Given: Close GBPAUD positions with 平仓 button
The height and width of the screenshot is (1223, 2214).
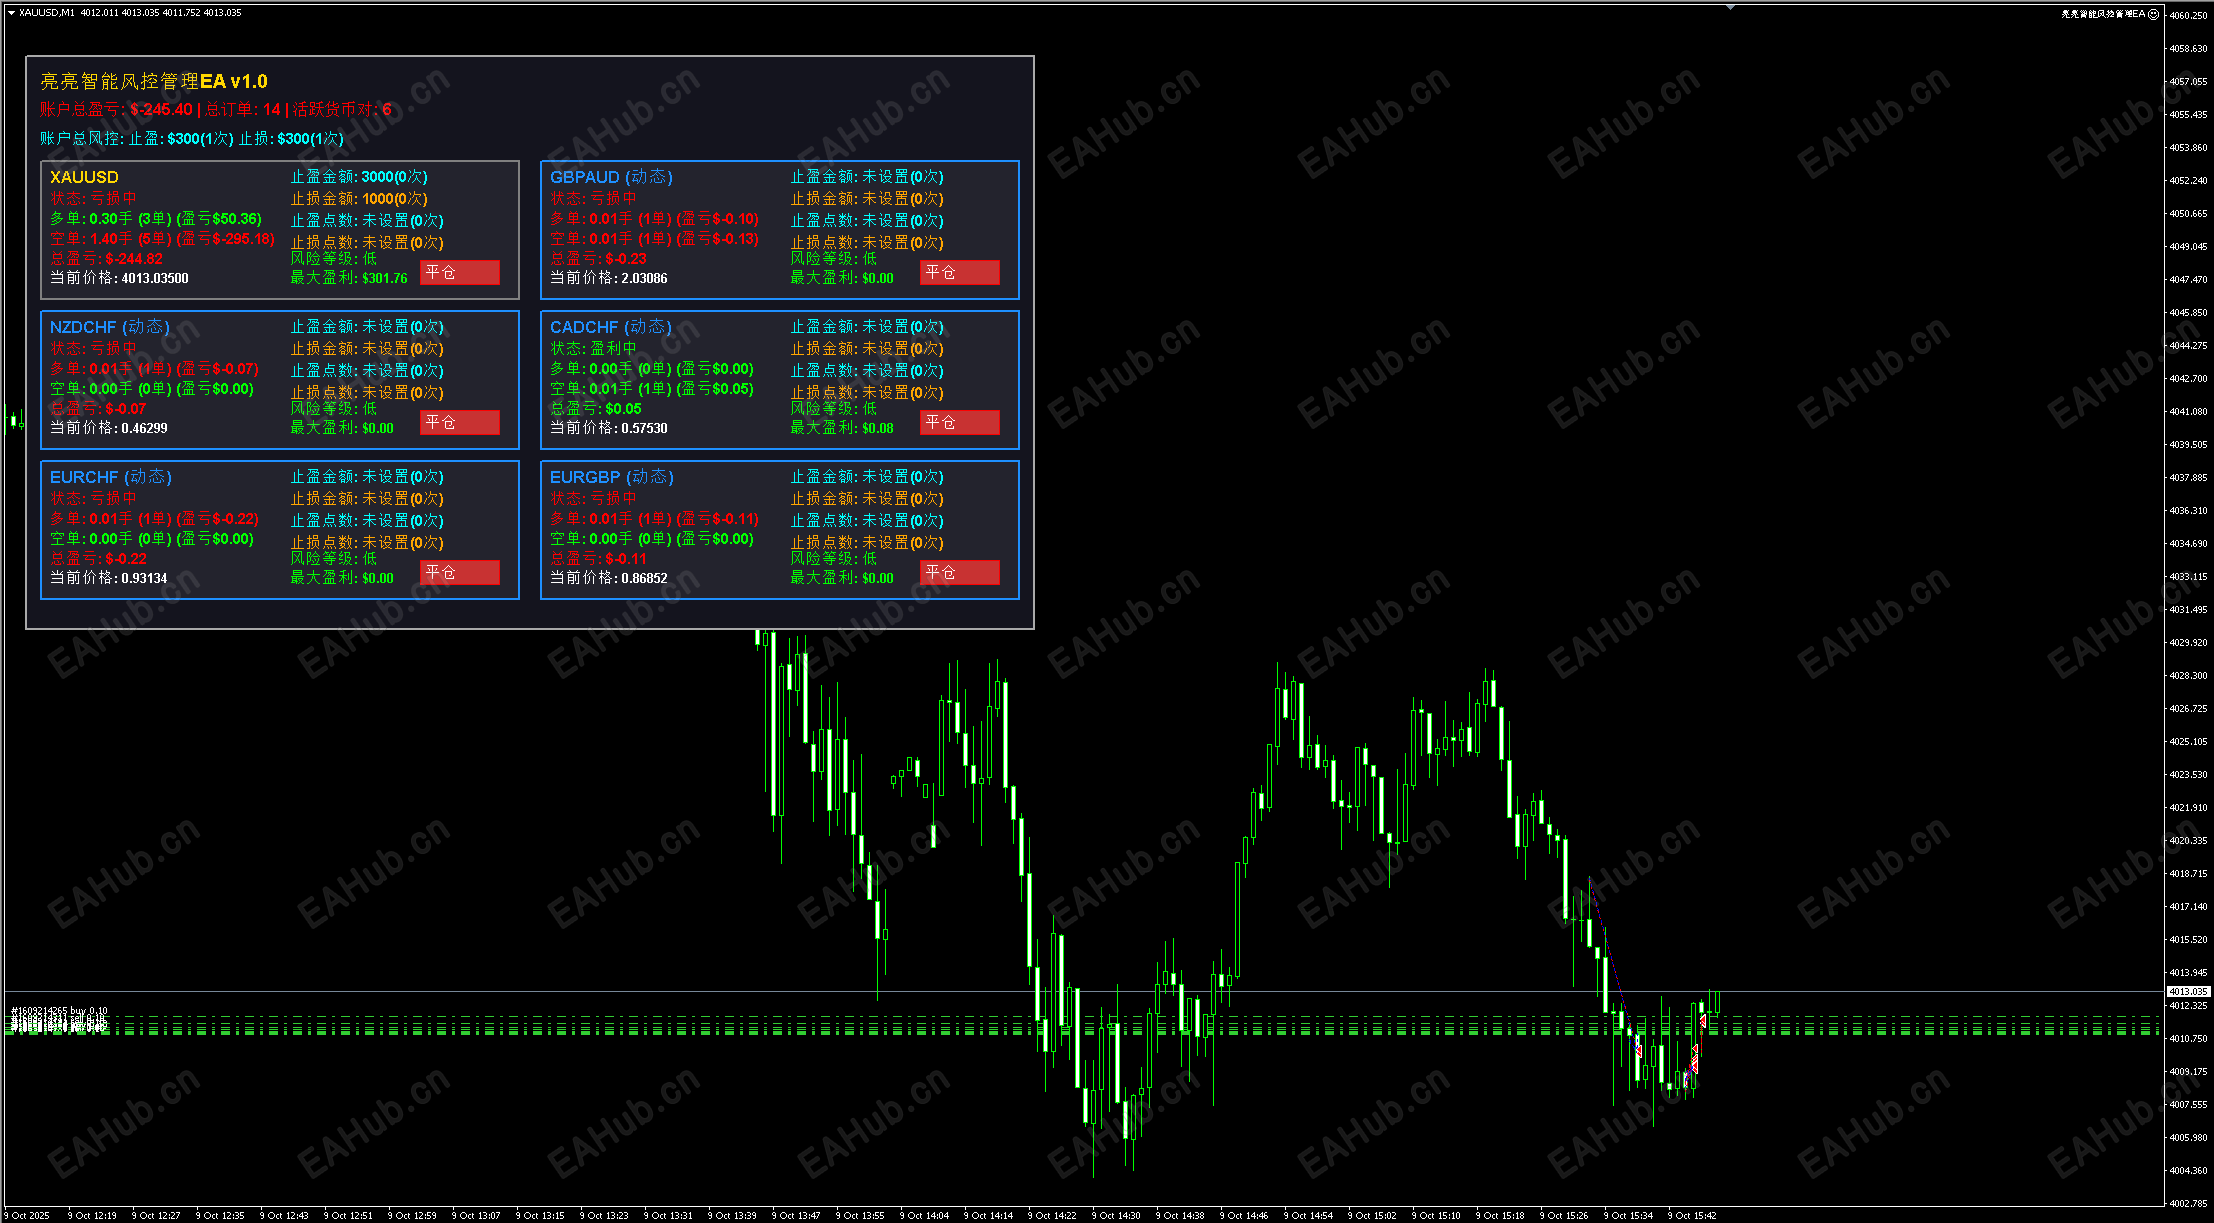Looking at the screenshot, I should pyautogui.click(x=959, y=273).
